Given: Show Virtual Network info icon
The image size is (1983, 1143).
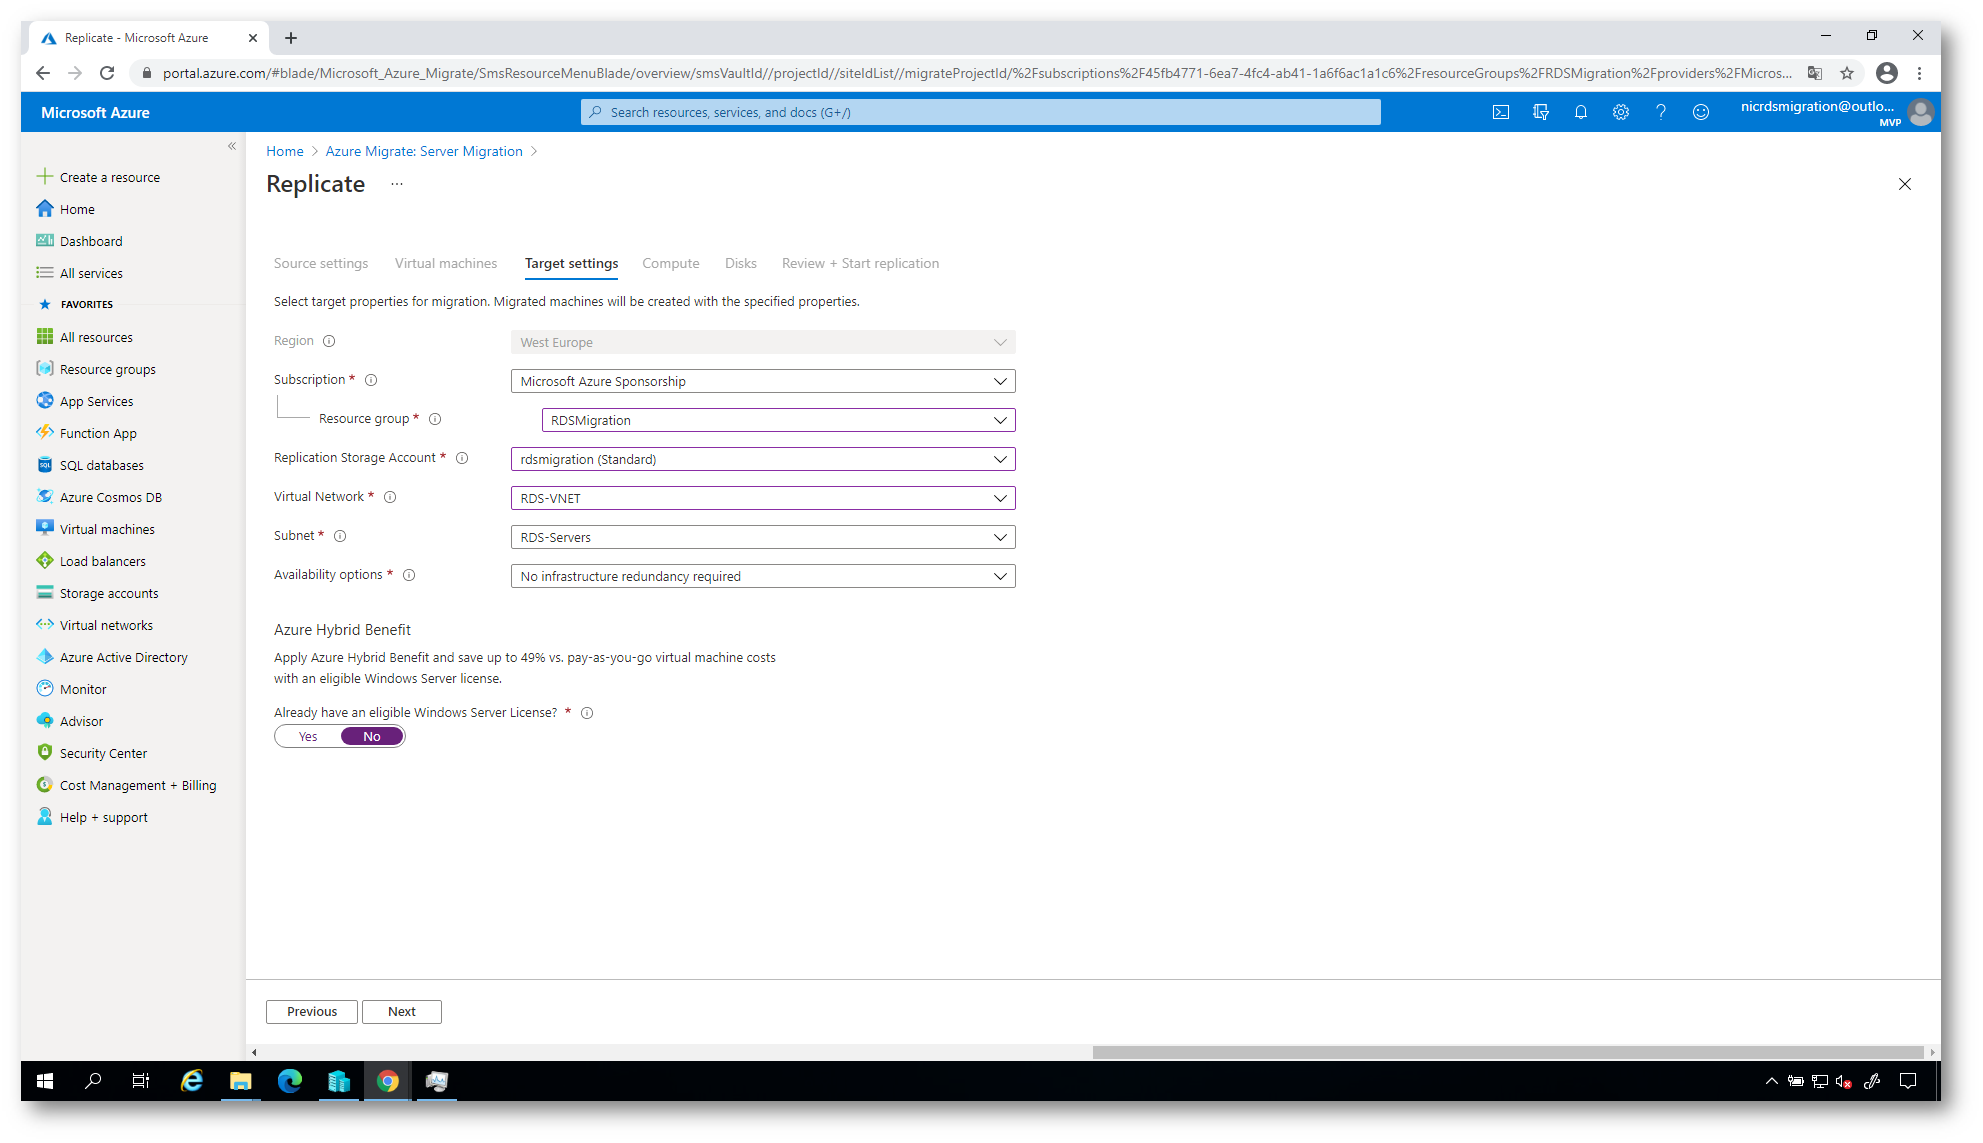Looking at the screenshot, I should click(390, 497).
